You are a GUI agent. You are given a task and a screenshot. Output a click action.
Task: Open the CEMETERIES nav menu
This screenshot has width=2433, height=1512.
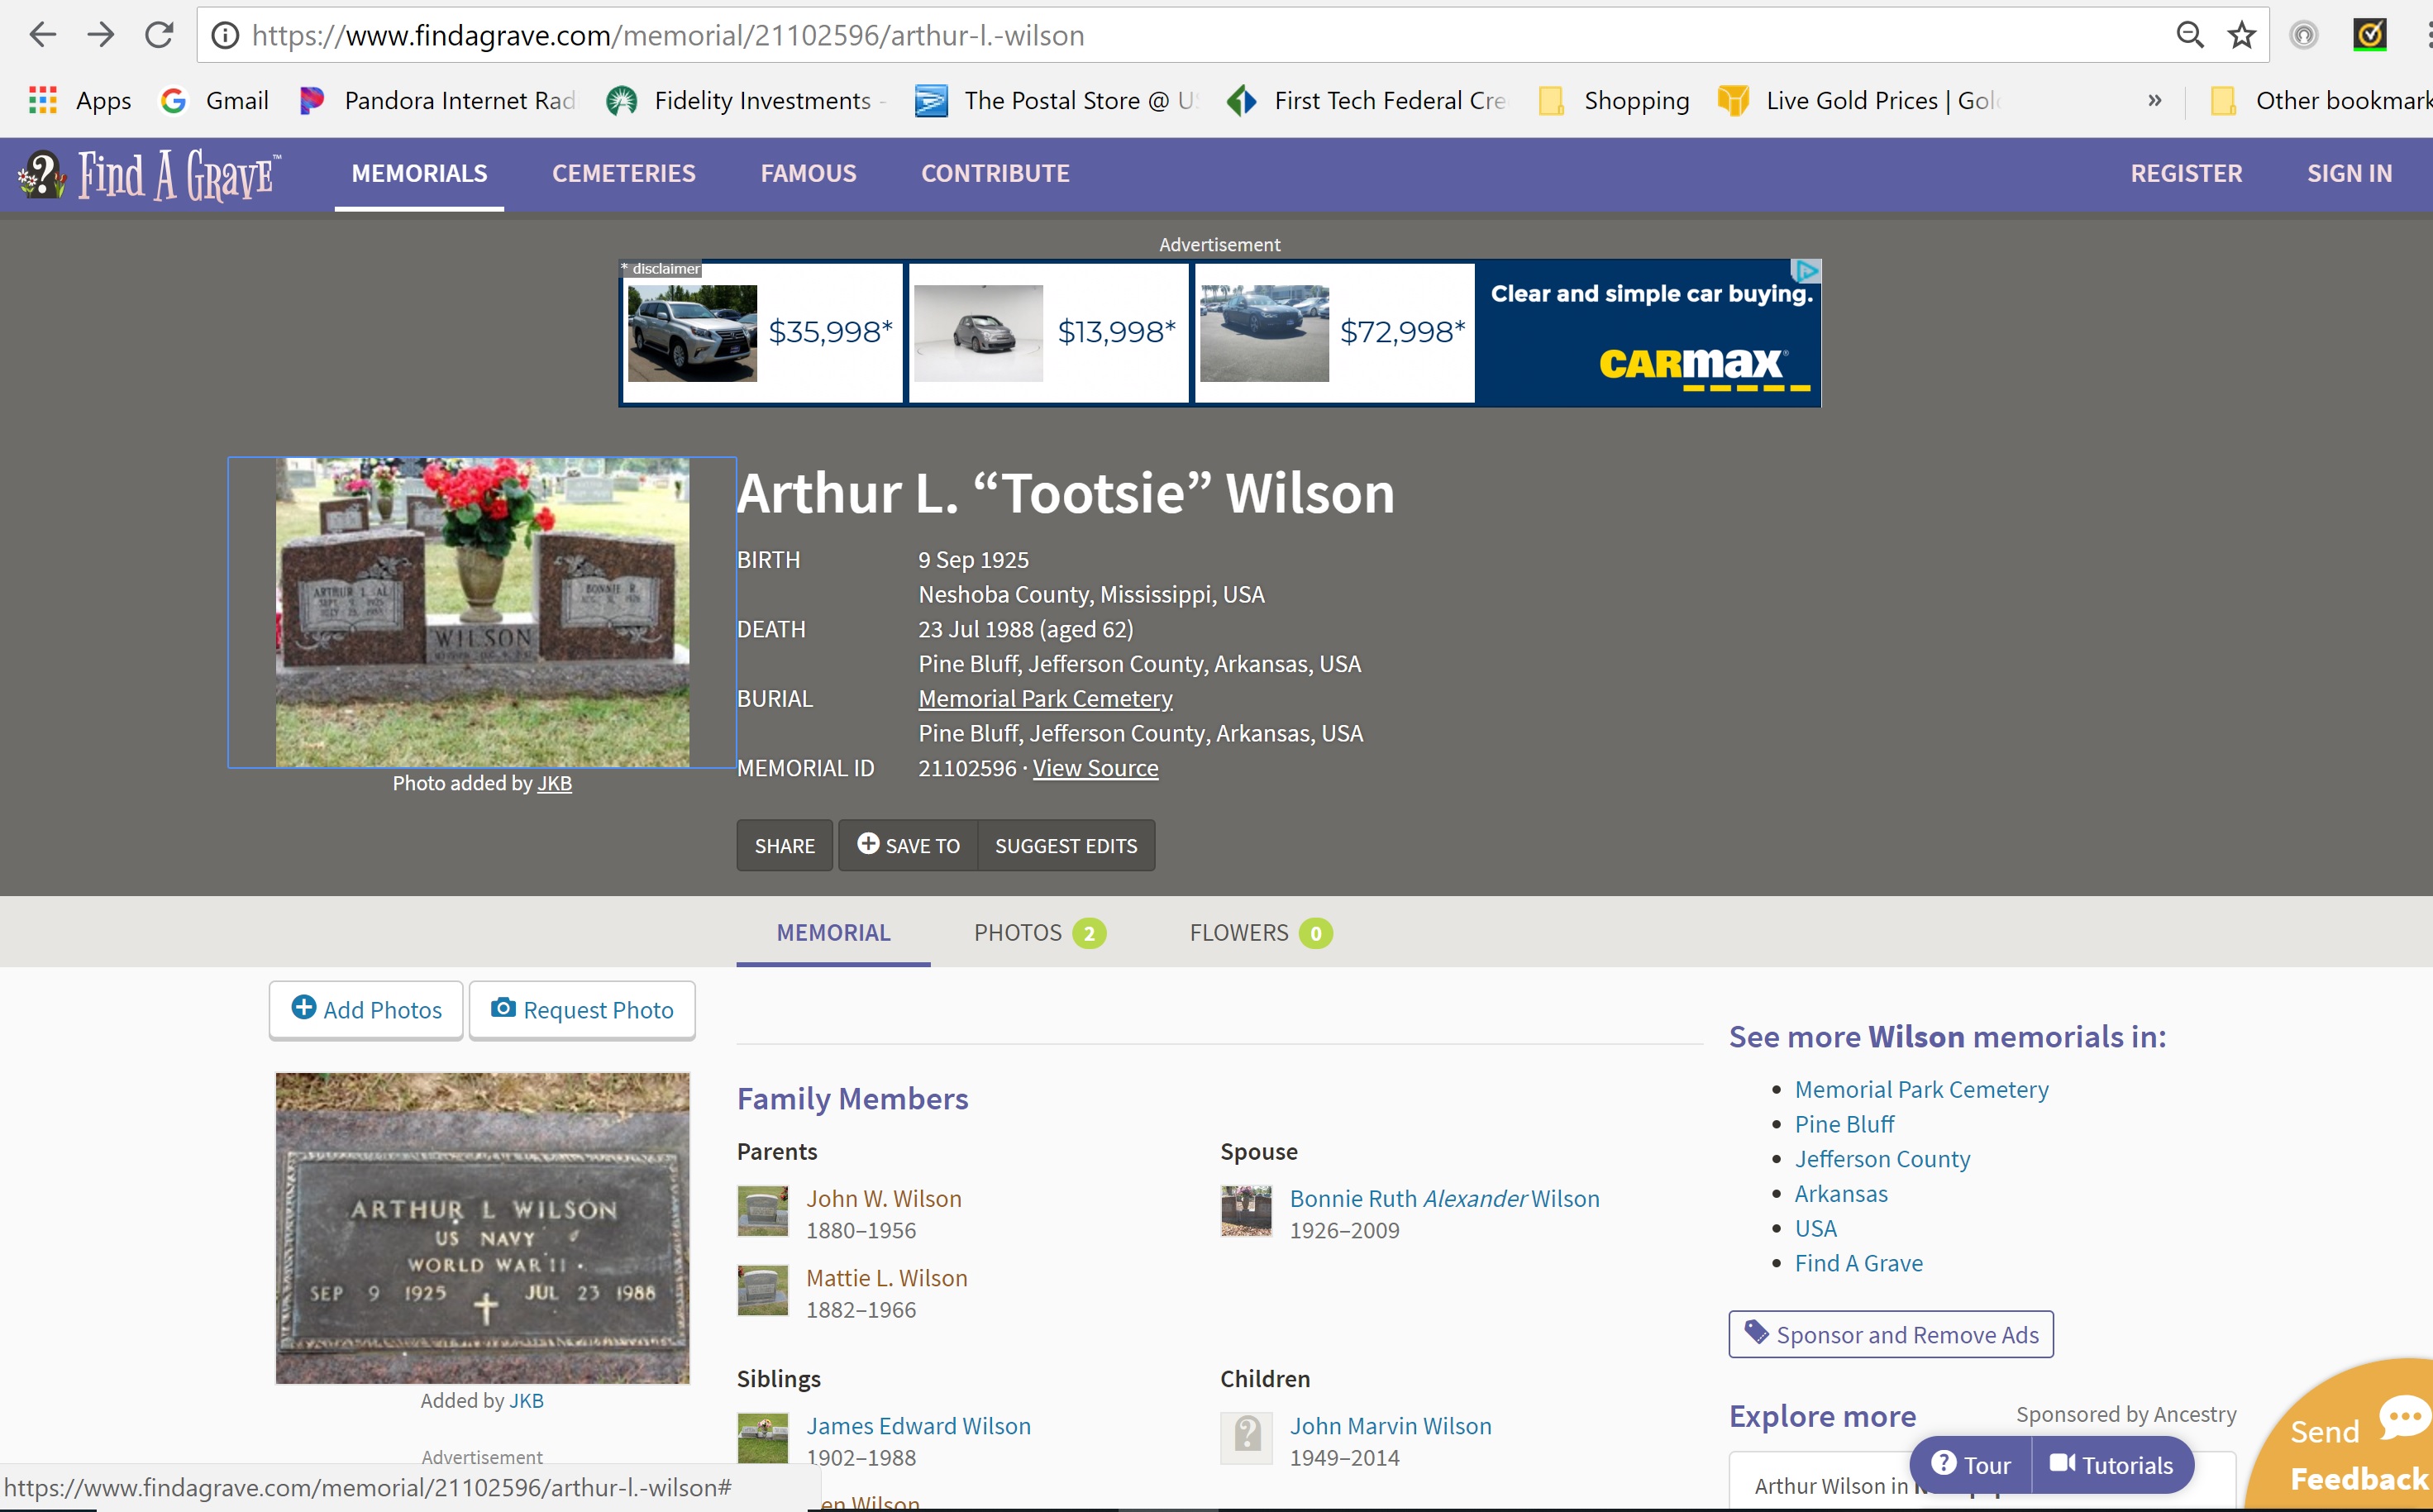tap(623, 174)
